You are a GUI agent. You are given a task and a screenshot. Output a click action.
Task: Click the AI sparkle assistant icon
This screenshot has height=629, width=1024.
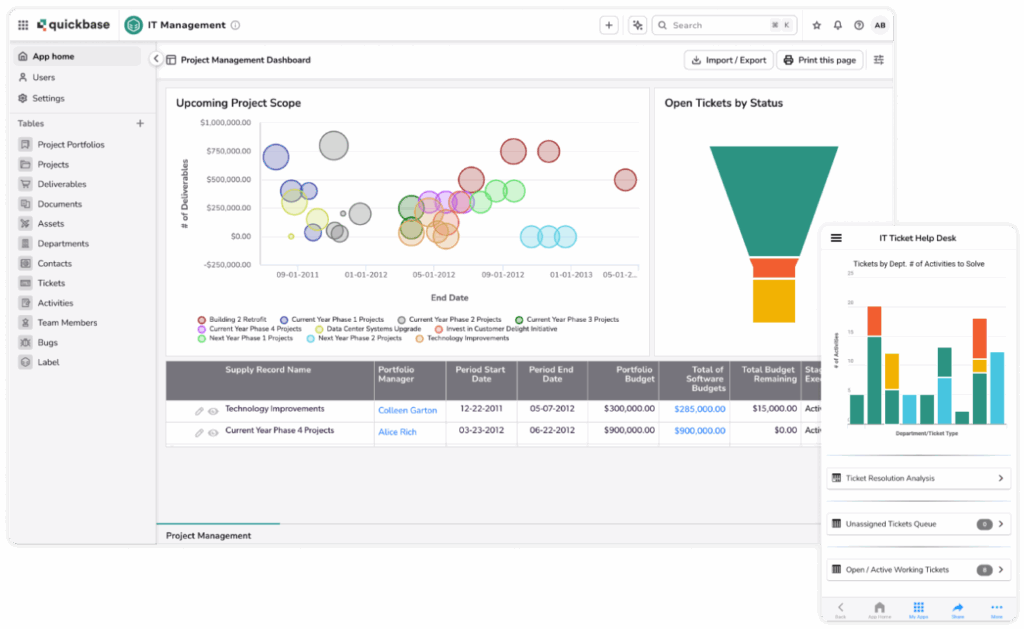click(x=638, y=25)
